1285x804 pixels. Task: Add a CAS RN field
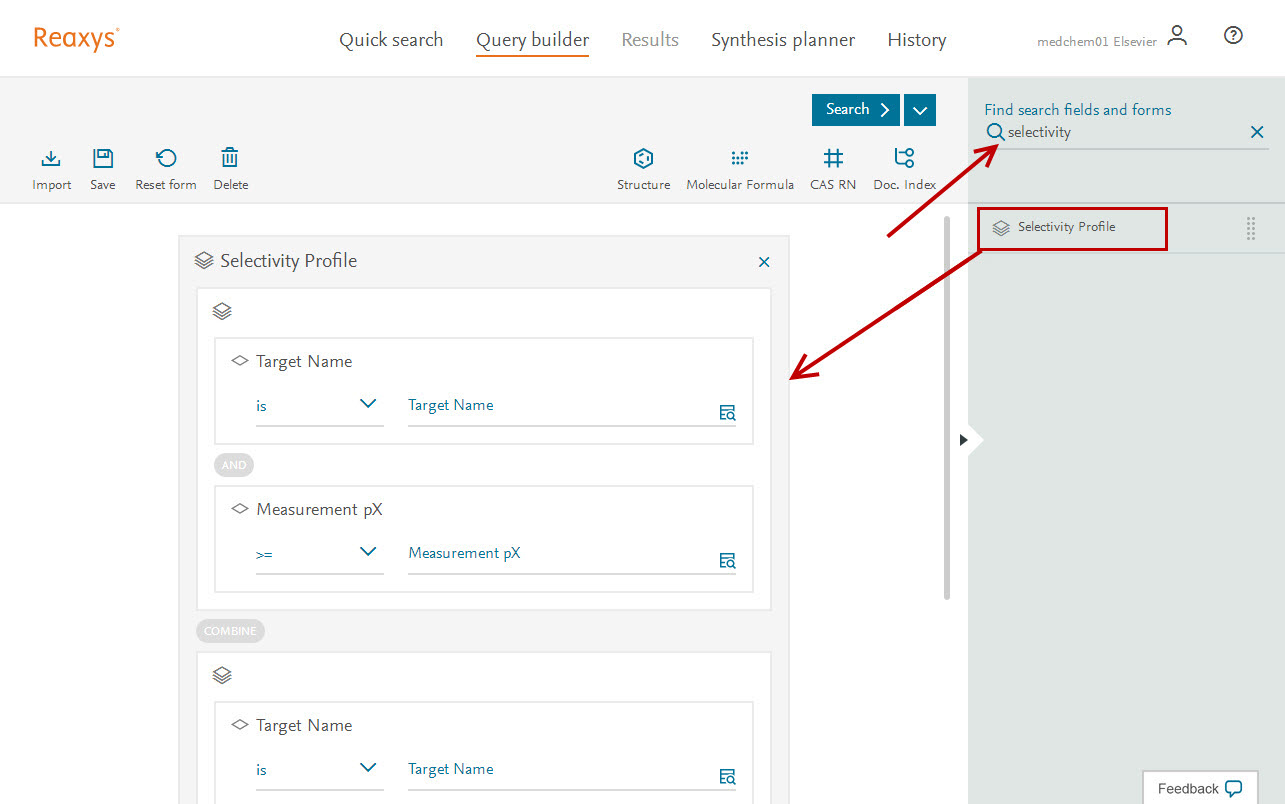pos(833,159)
